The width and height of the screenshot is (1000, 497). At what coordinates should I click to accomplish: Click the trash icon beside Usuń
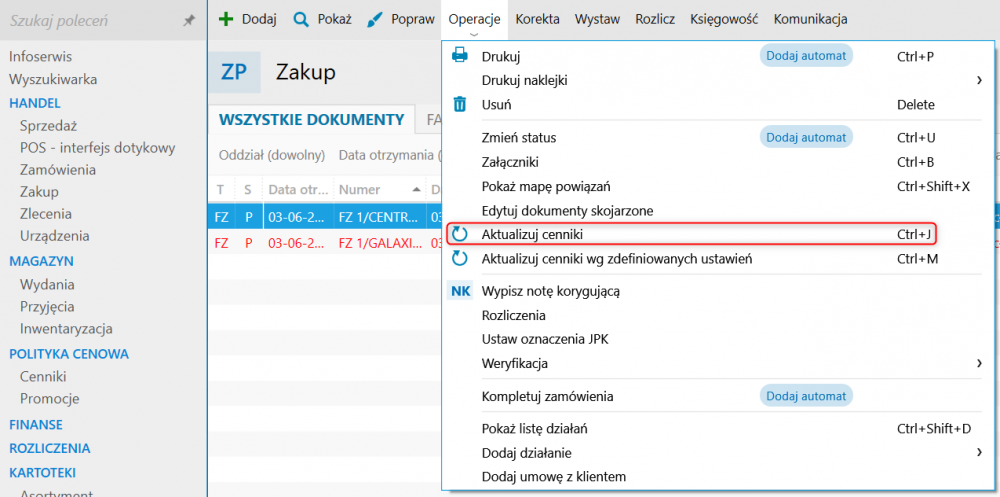pos(460,104)
